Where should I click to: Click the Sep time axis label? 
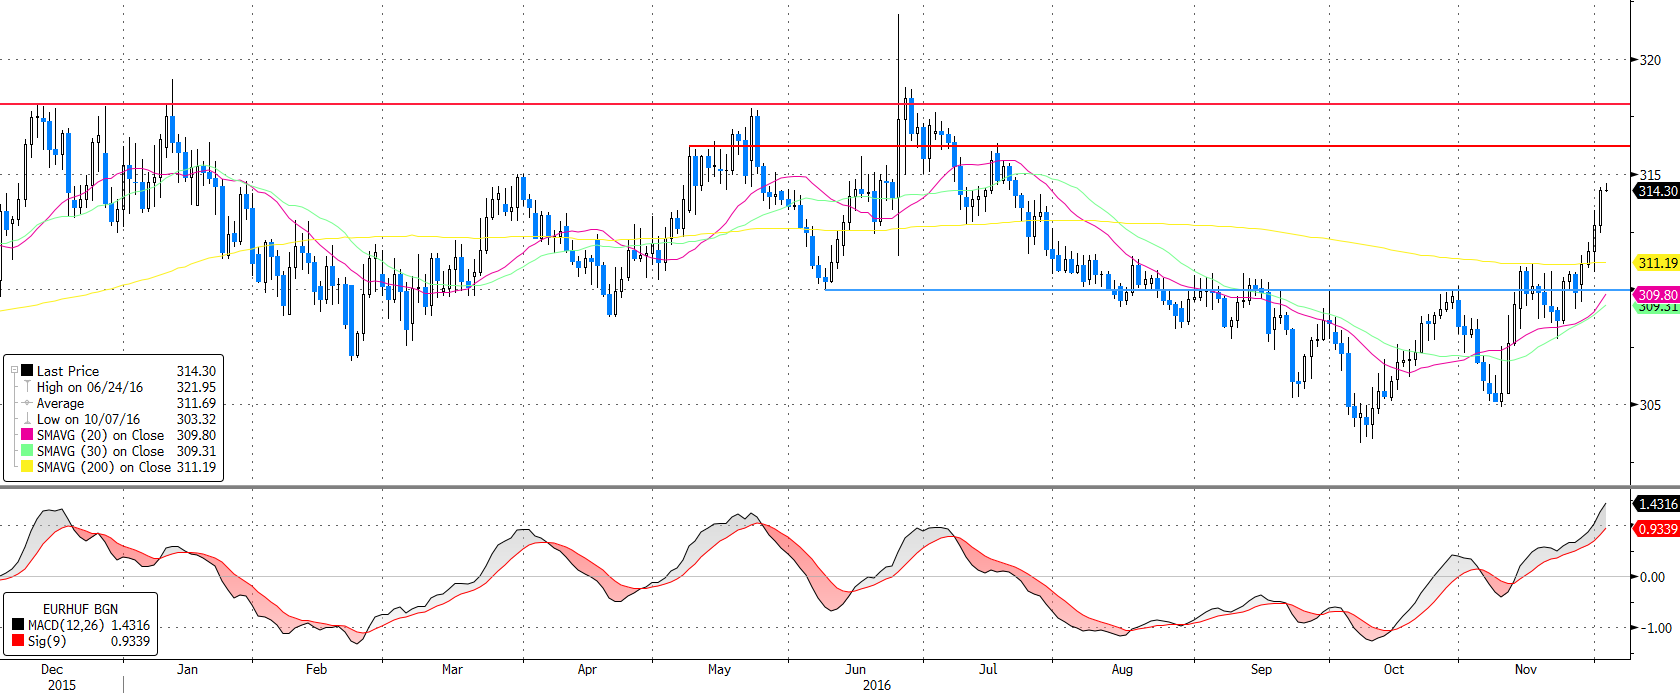(1261, 669)
